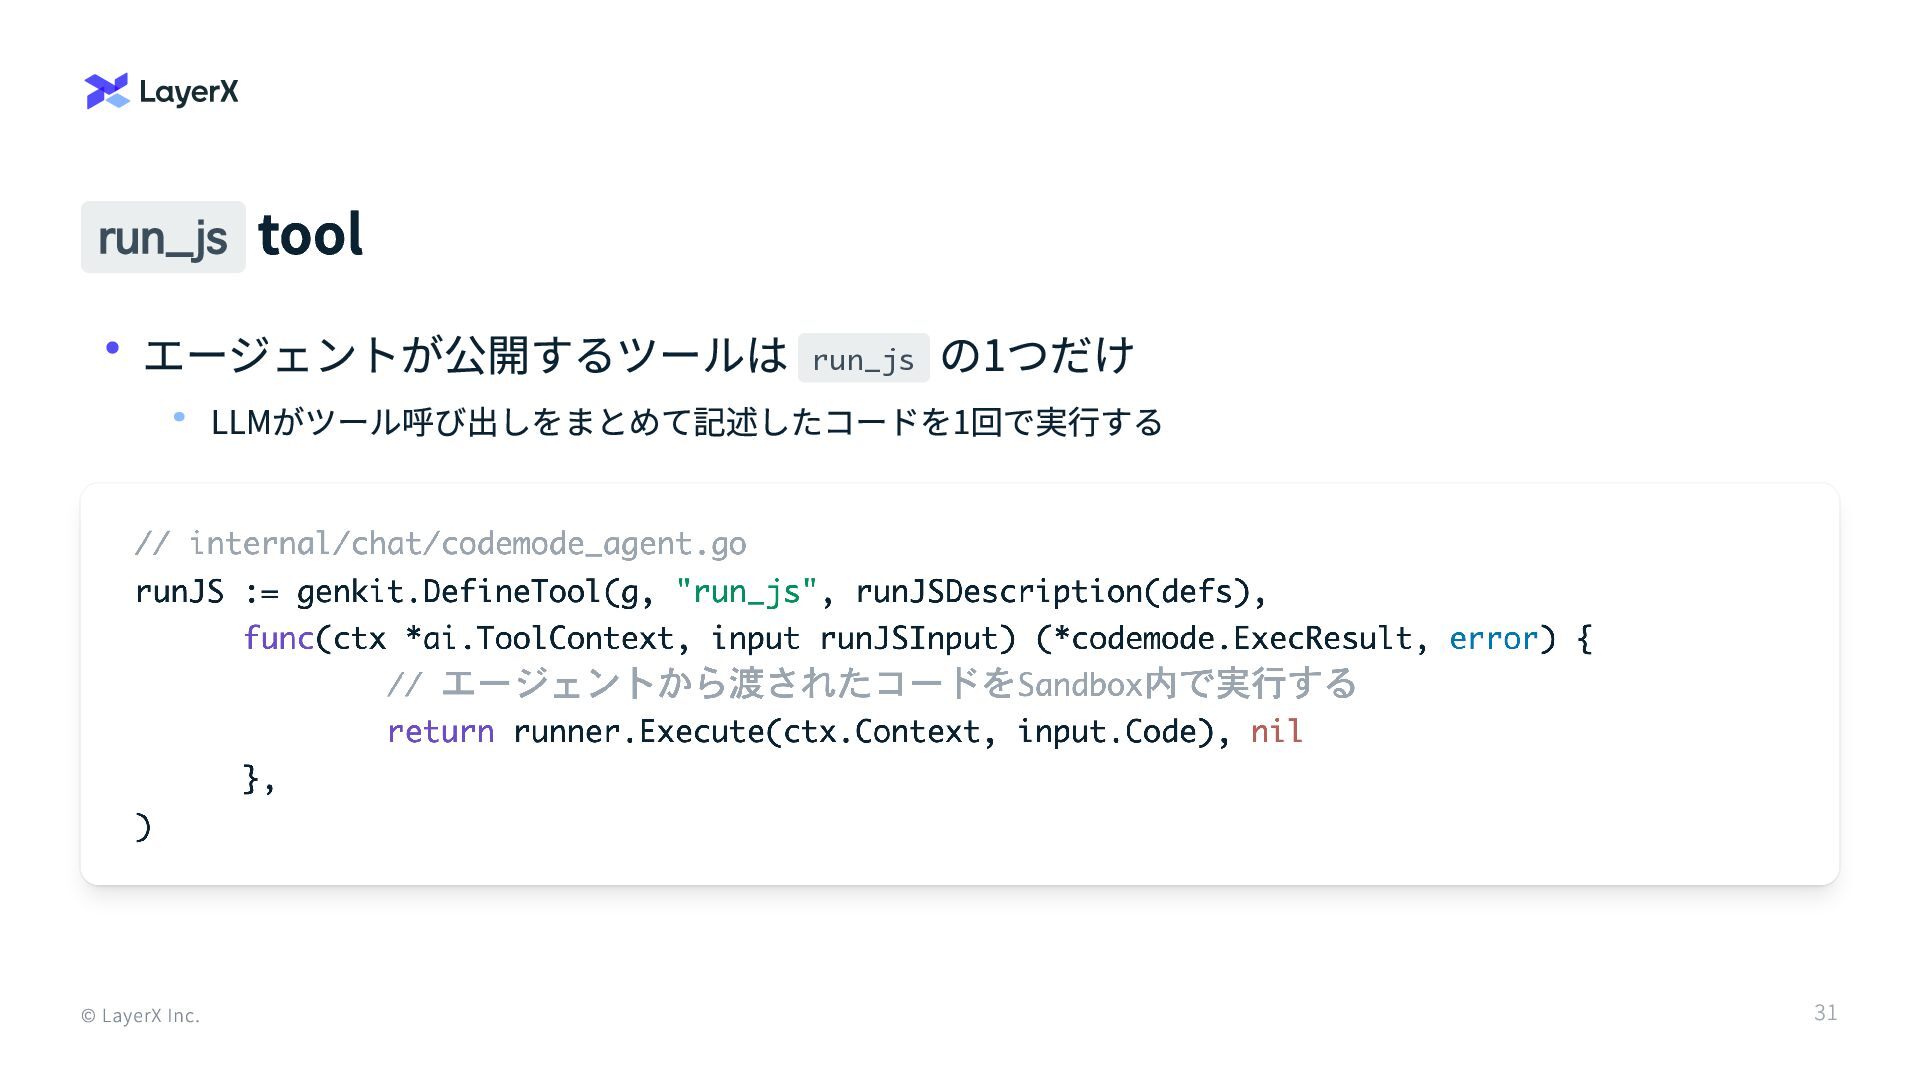The image size is (1920, 1080).
Task: Select the run_js title badge
Action: [x=163, y=237]
